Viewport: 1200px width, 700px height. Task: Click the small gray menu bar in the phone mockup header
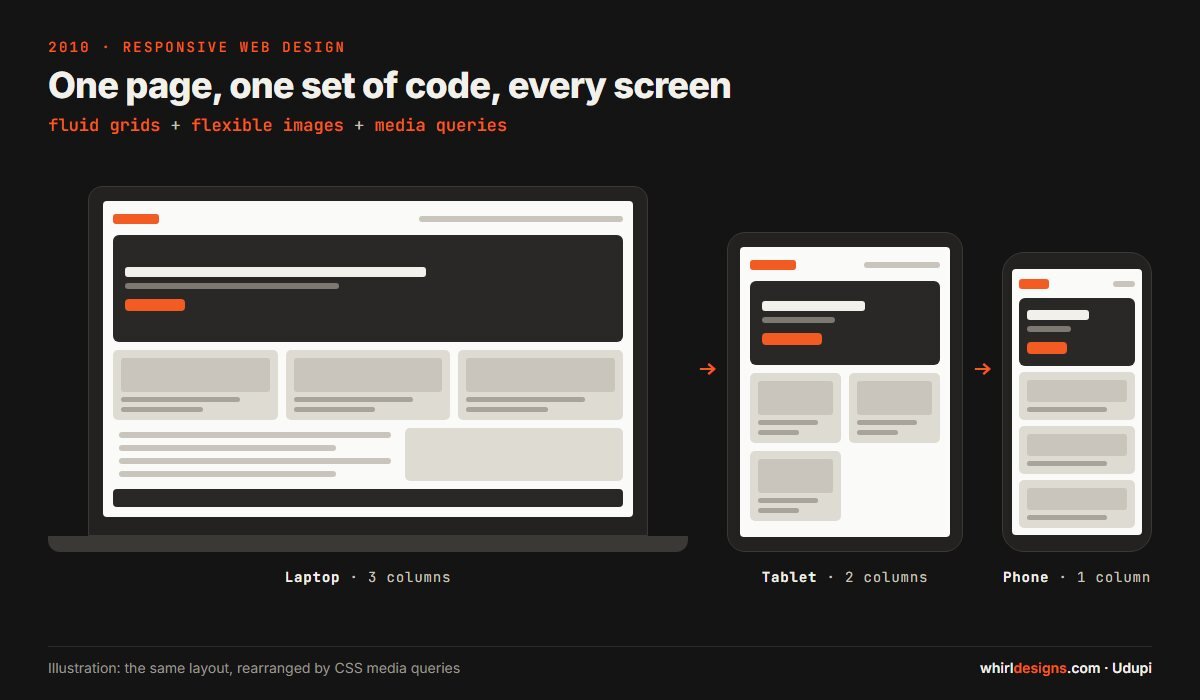(x=1124, y=284)
